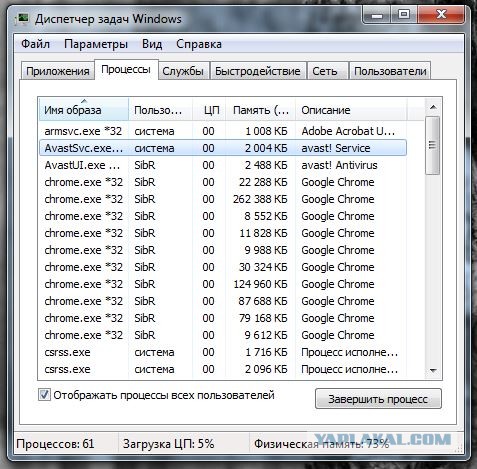
Task: Select chrome.exe row using 87 688 КБ
Action: [223, 301]
